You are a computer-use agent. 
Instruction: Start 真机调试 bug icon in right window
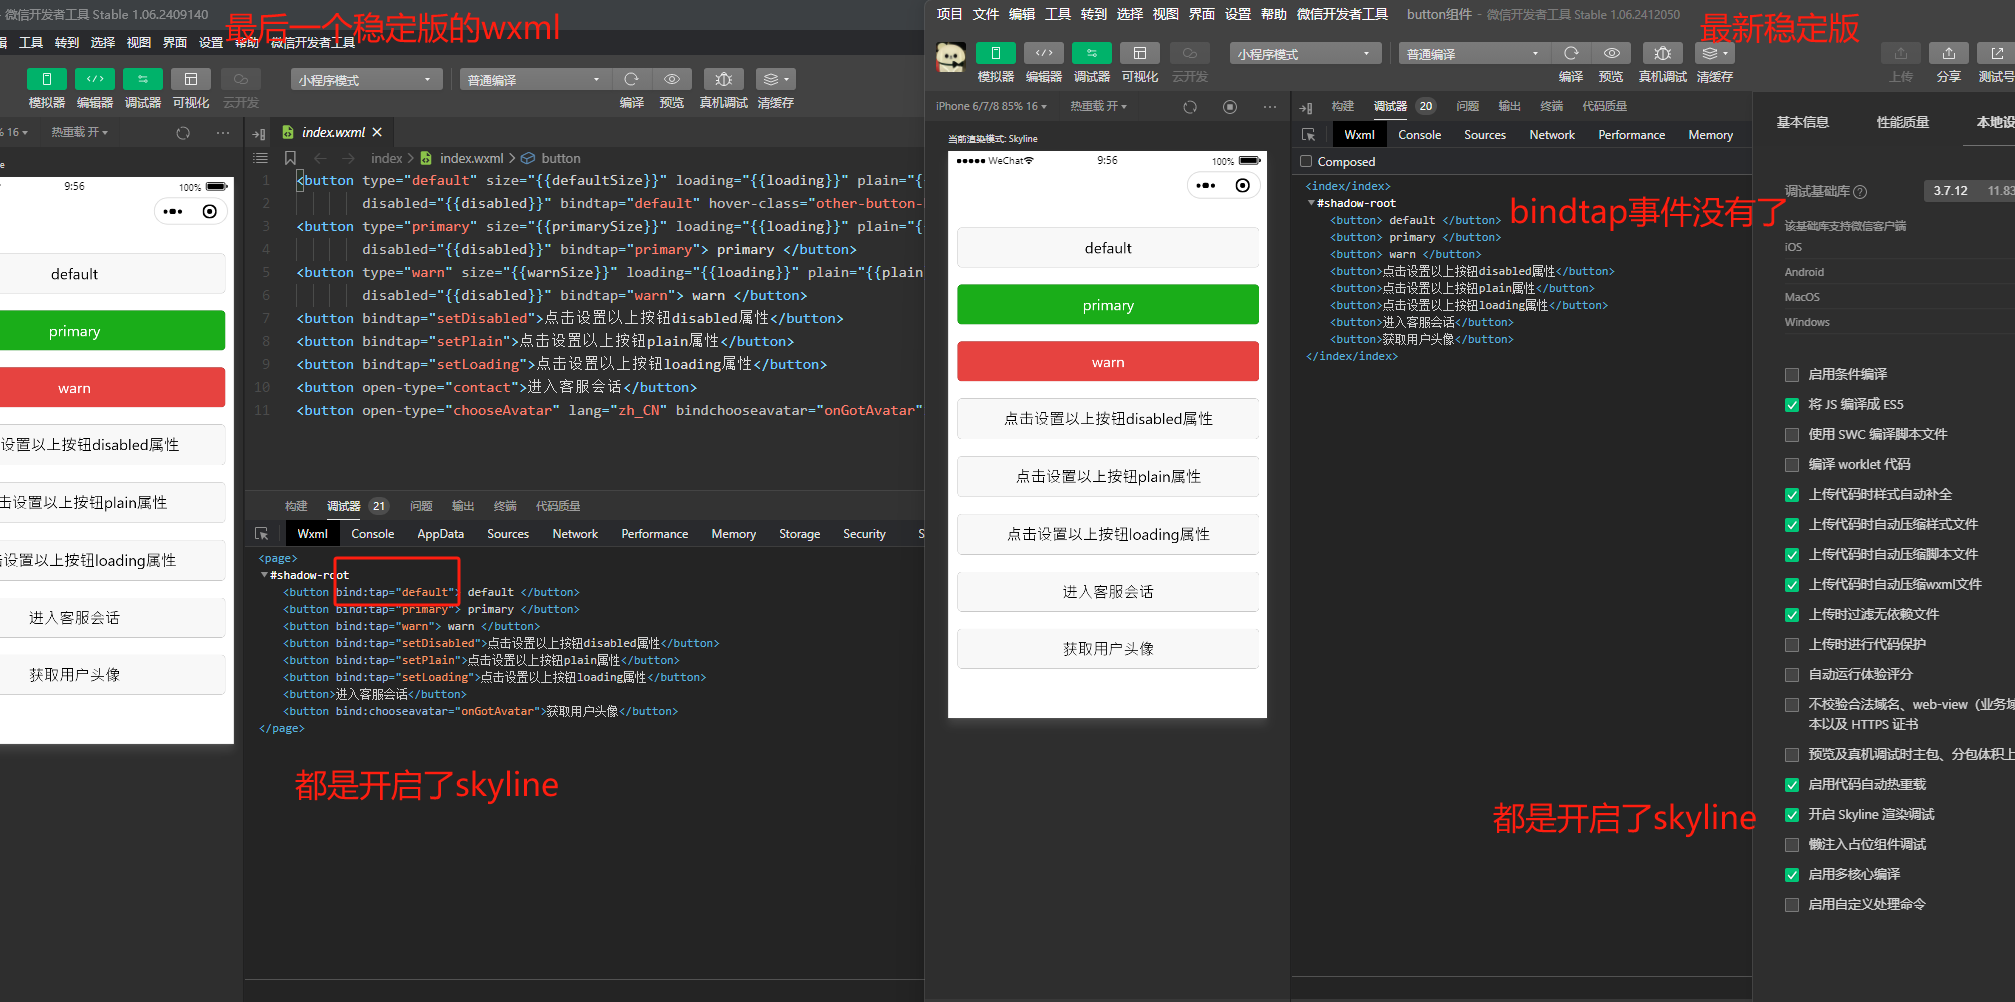[x=1663, y=53]
